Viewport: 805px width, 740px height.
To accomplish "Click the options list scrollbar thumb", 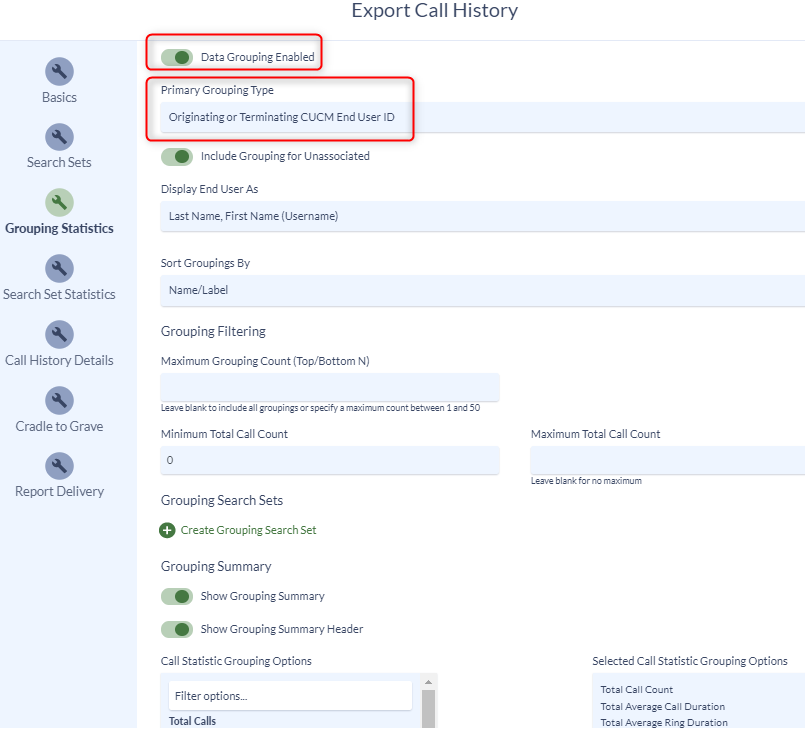I will click(429, 709).
